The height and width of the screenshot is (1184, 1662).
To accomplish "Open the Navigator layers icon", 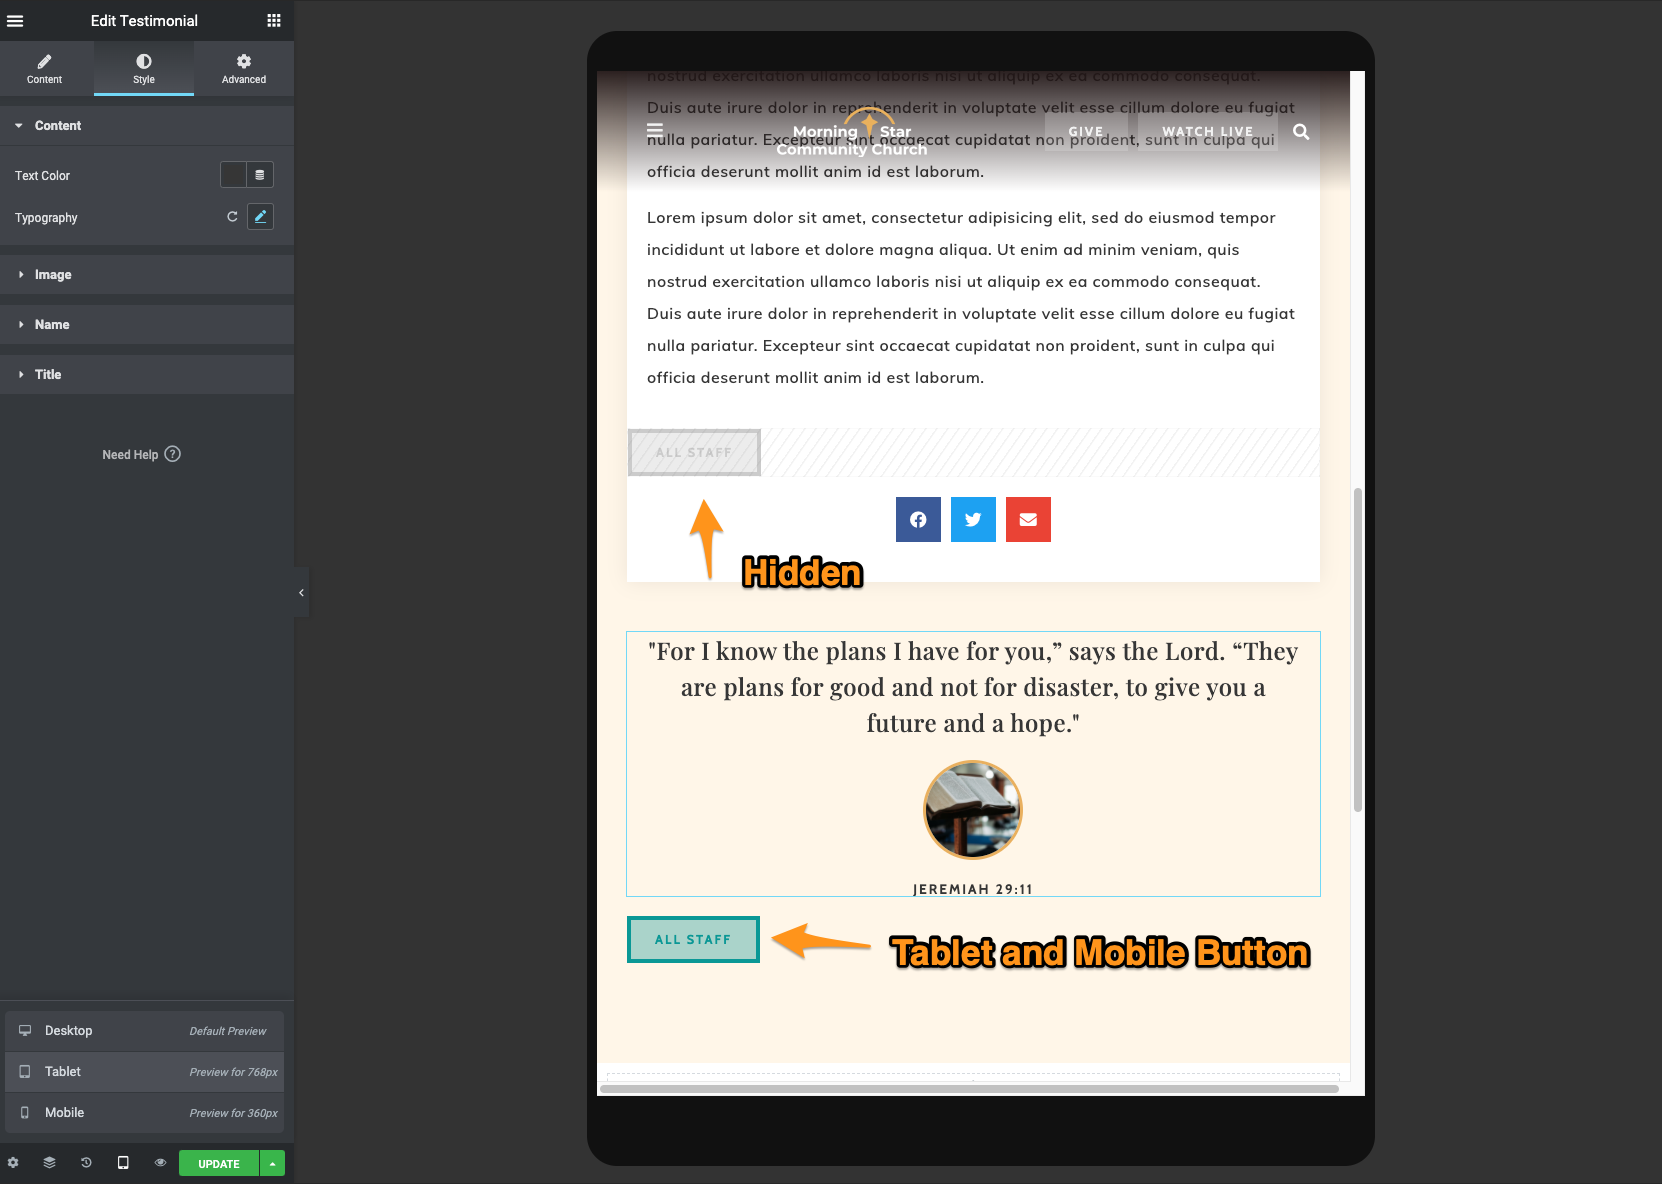I will [49, 1163].
